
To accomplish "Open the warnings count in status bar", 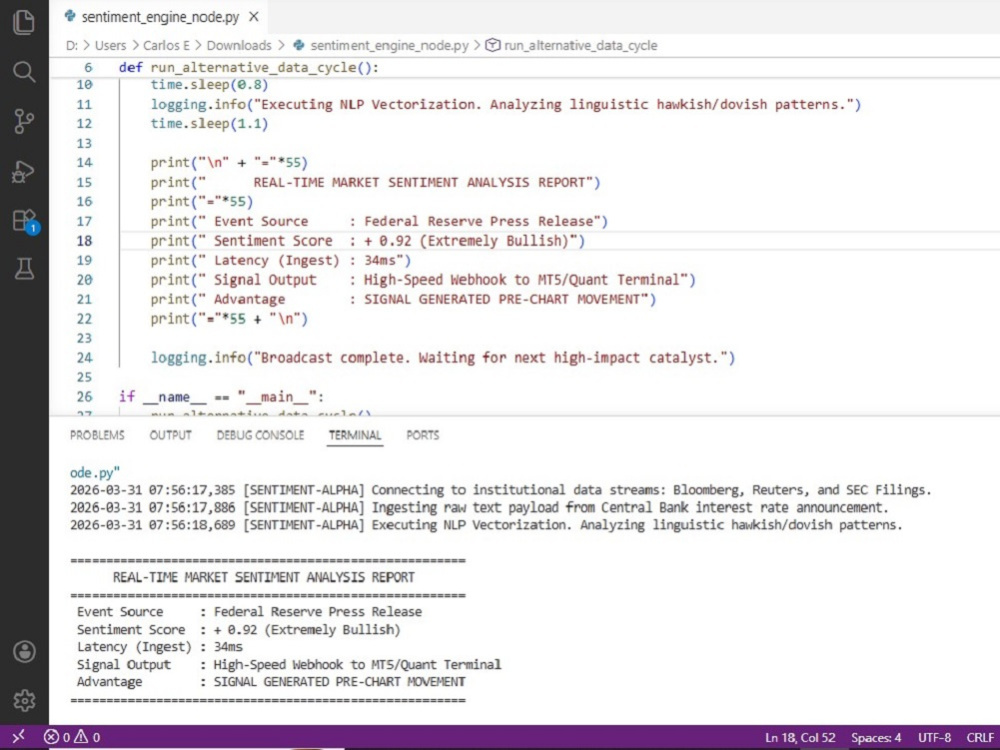I will (x=87, y=737).
